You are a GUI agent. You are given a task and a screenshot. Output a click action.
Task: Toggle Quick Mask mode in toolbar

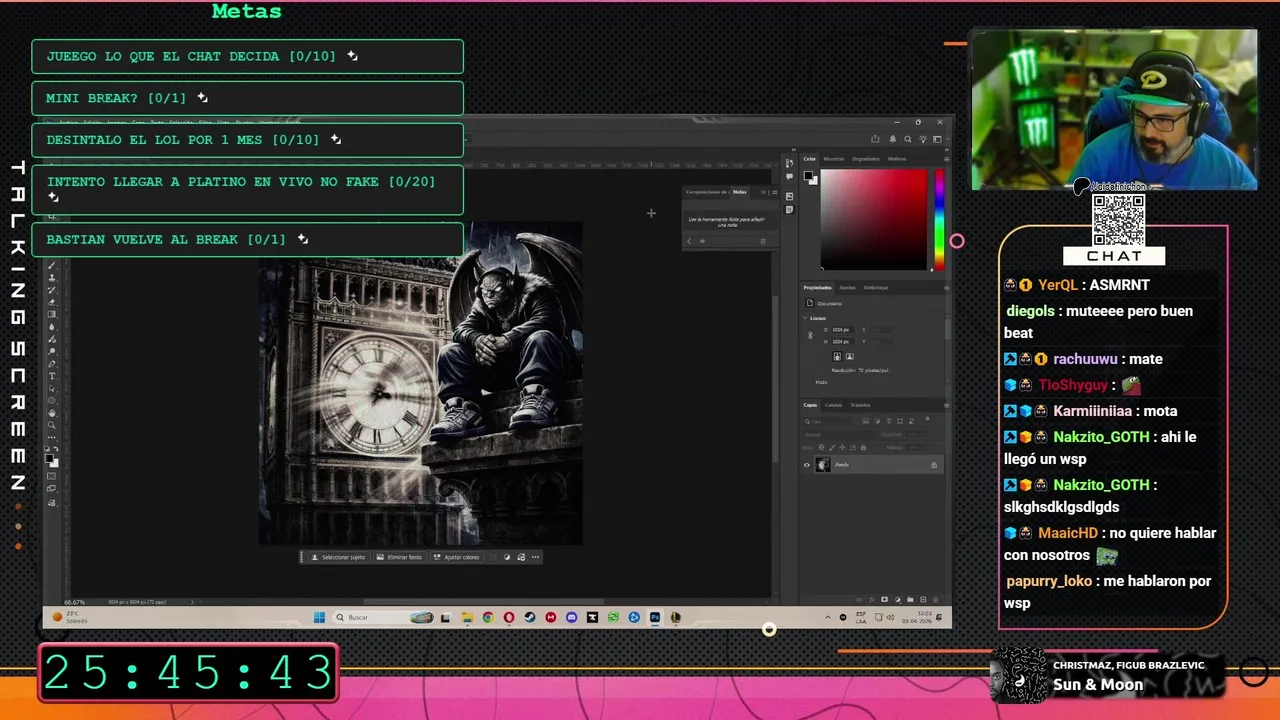pyautogui.click(x=52, y=476)
